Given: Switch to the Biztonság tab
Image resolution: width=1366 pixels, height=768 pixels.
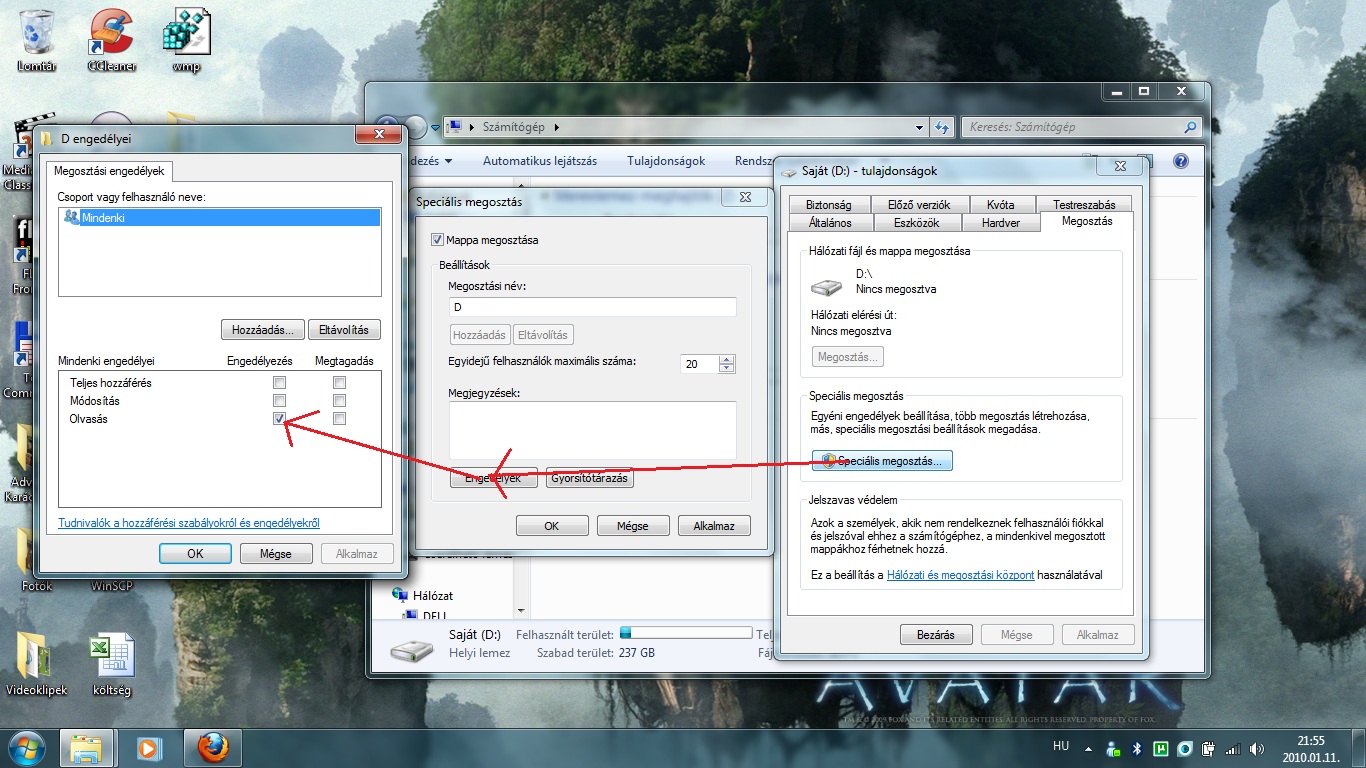Looking at the screenshot, I should (x=828, y=205).
